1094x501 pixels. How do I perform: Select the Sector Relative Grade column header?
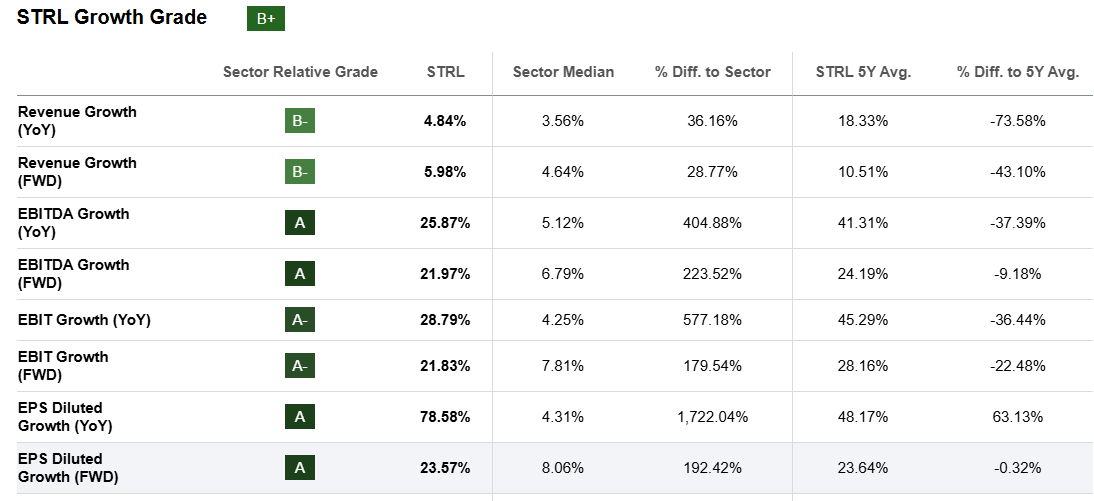300,72
